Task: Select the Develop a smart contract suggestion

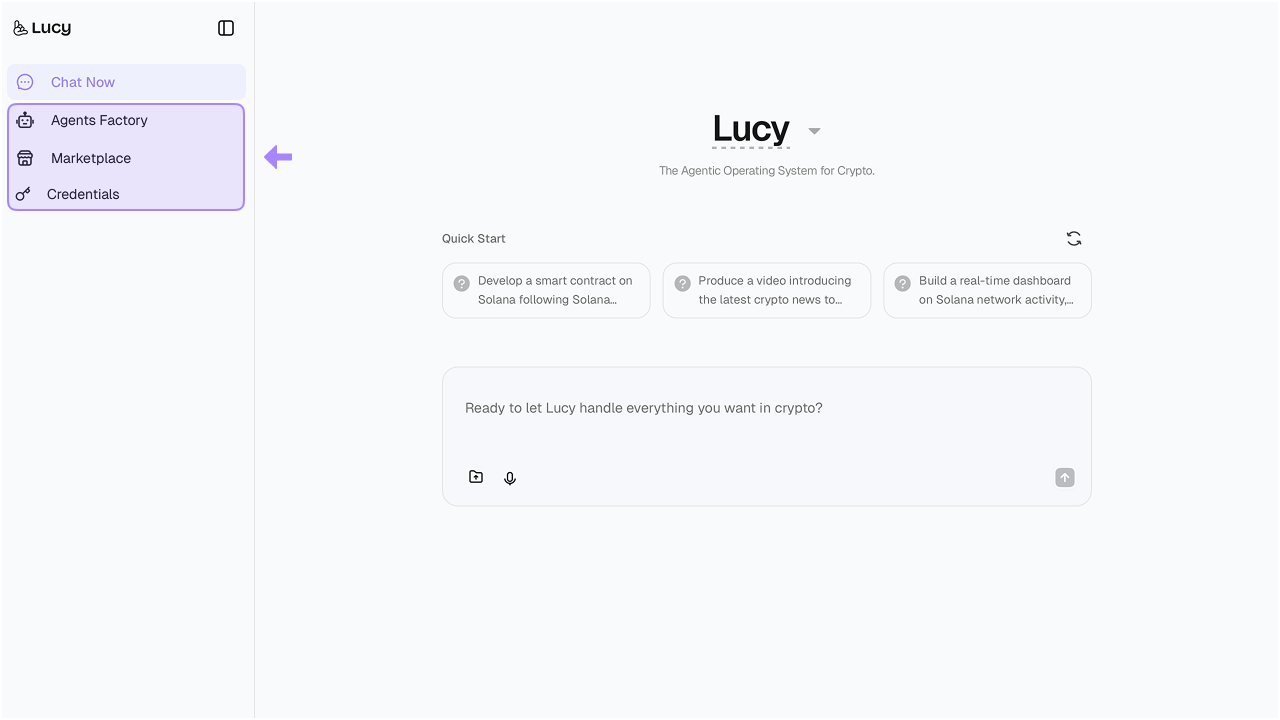Action: 546,290
